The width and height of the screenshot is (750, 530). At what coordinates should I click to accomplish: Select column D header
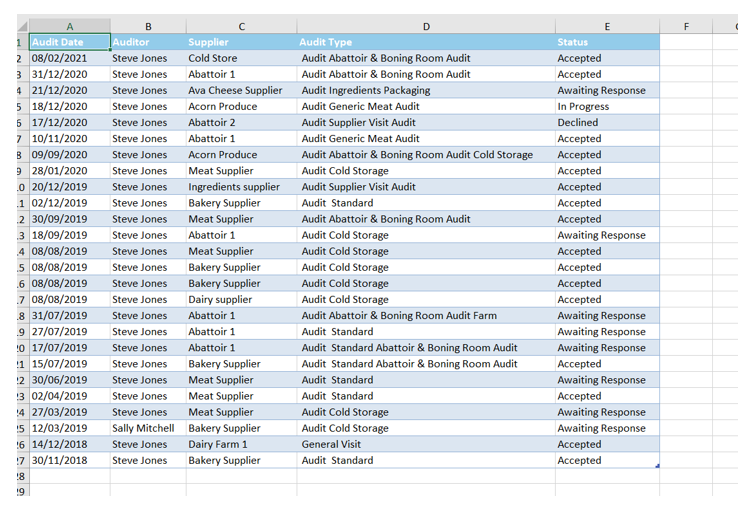pyautogui.click(x=426, y=26)
